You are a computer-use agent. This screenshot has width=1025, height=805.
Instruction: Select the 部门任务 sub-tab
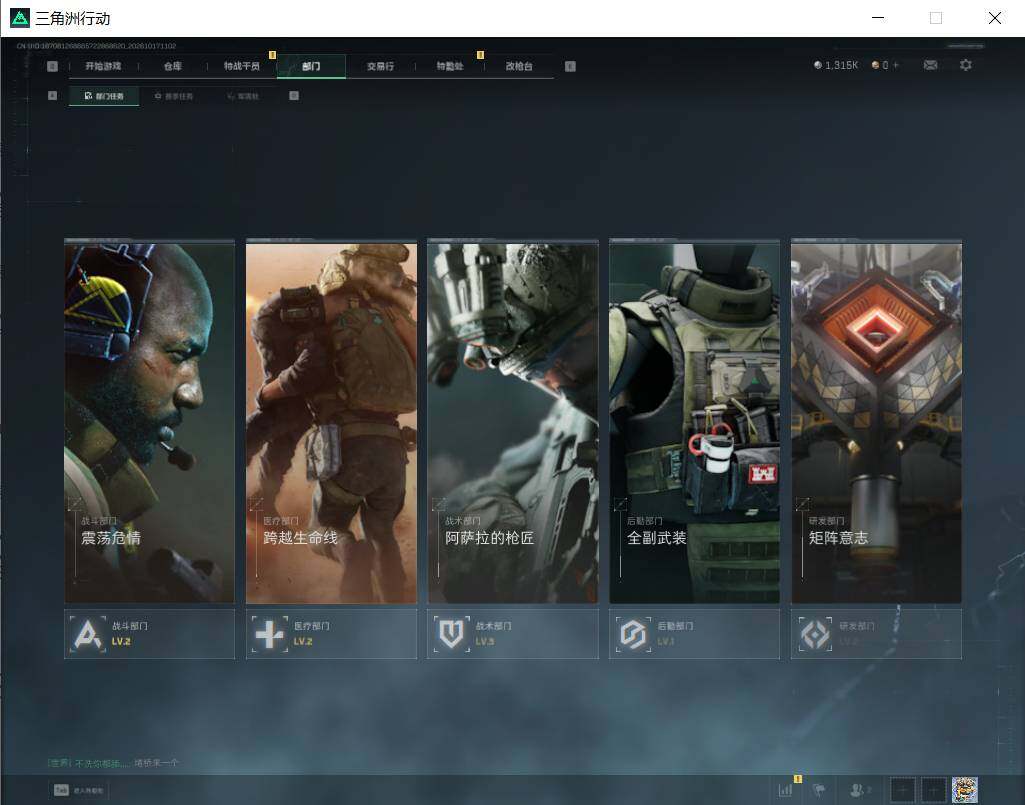(x=104, y=96)
